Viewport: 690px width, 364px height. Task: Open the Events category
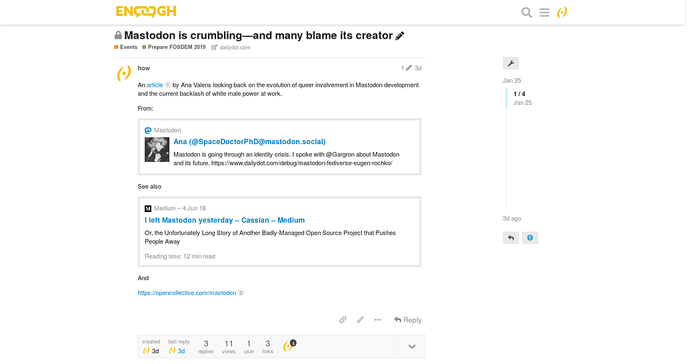coord(126,47)
